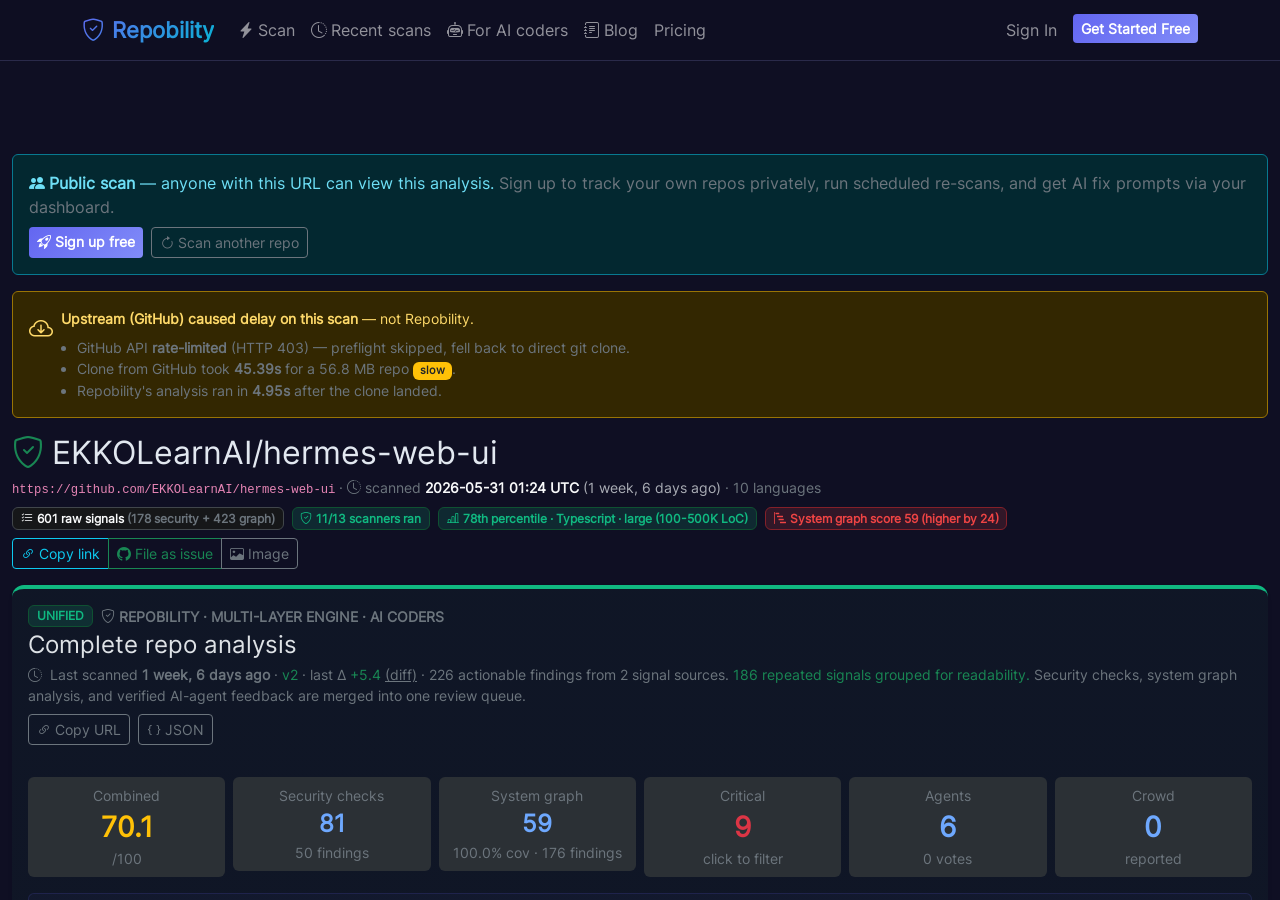The width and height of the screenshot is (1280, 900).
Task: Click the clock icon next to scanned
Action: coord(354,488)
